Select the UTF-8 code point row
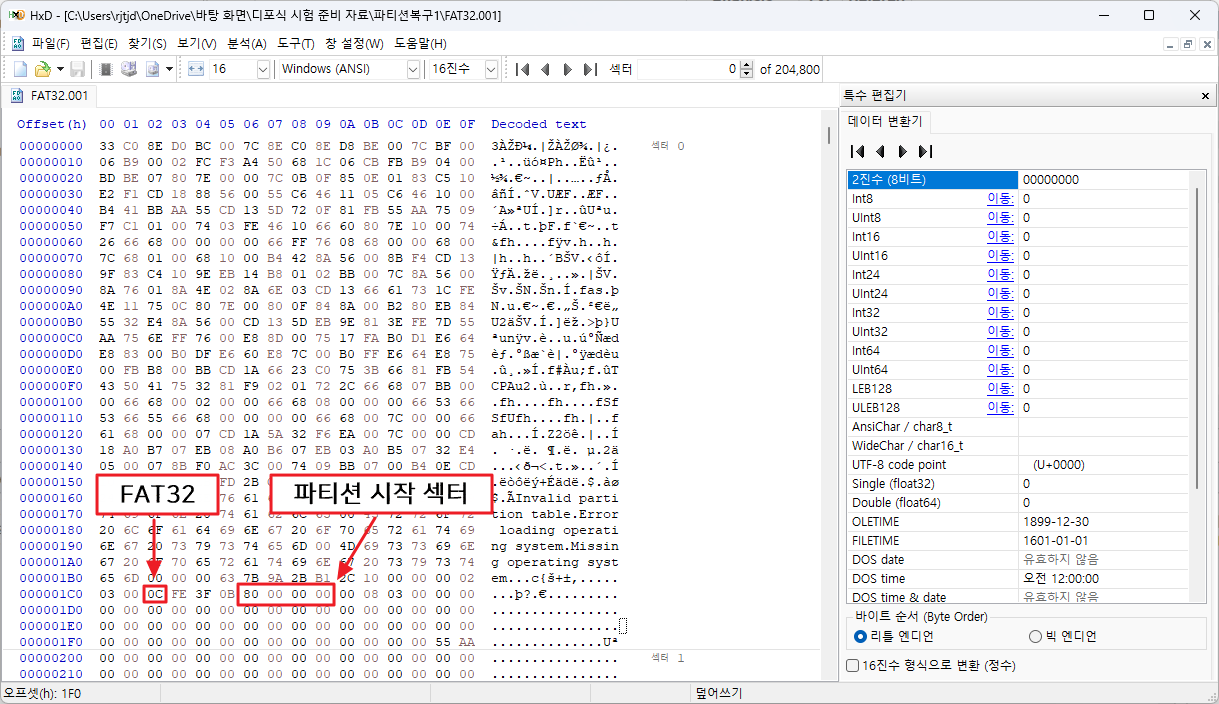This screenshot has width=1219, height=704. (1019, 465)
